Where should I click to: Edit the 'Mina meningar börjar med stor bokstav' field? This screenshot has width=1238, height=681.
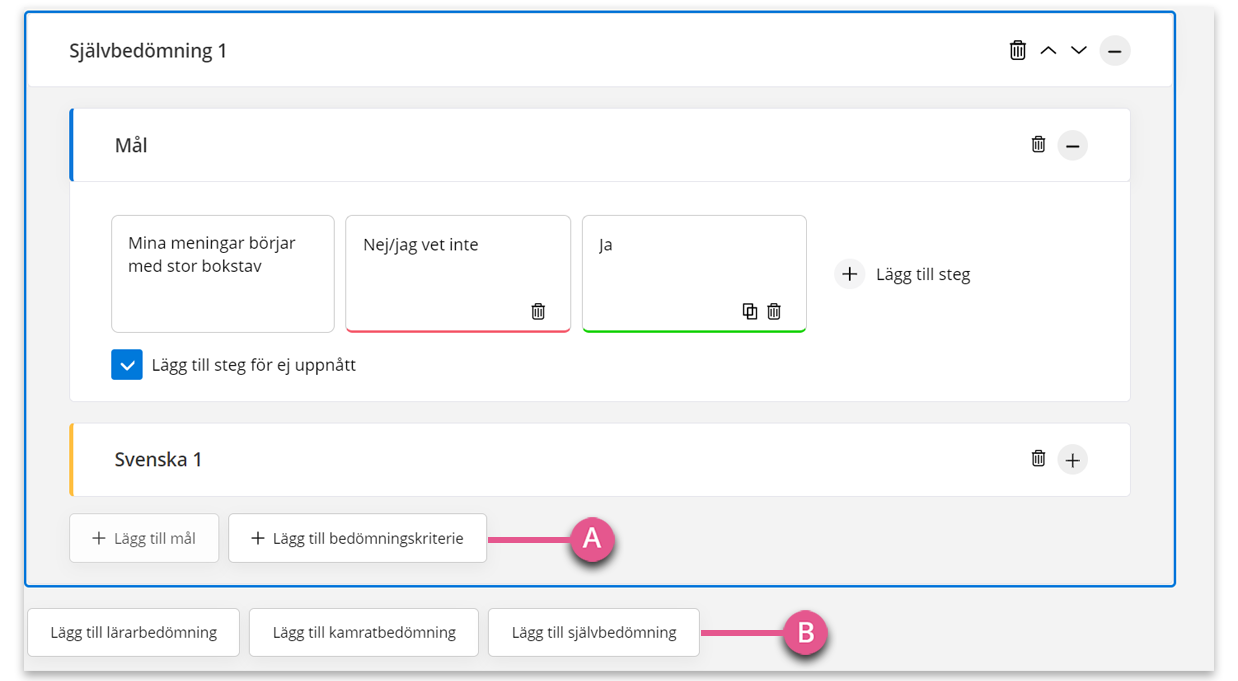coord(223,274)
